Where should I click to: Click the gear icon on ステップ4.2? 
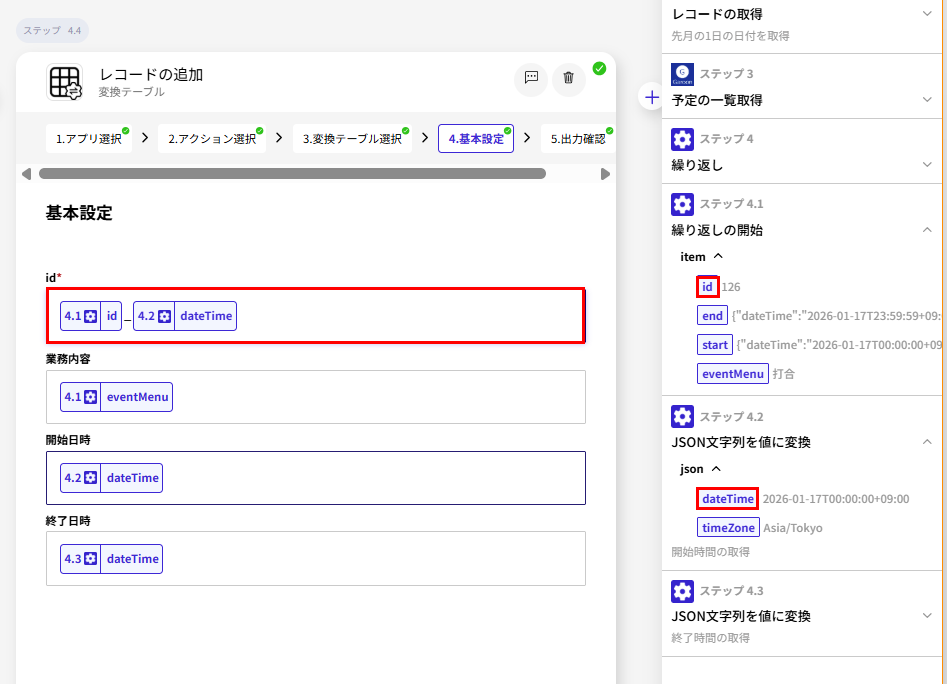[x=681, y=416]
